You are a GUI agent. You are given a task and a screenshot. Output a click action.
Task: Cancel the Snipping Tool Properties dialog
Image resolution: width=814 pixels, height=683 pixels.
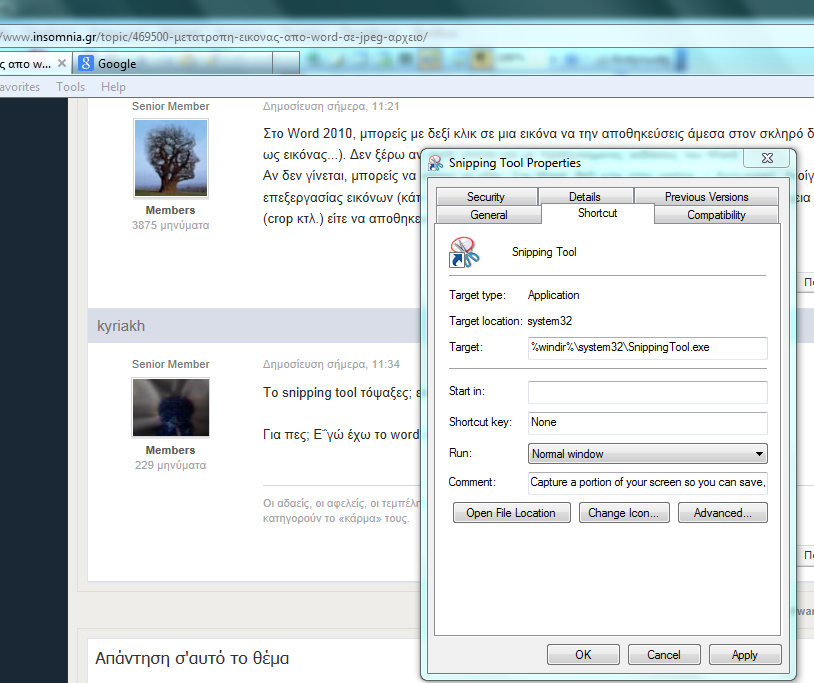tap(664, 654)
